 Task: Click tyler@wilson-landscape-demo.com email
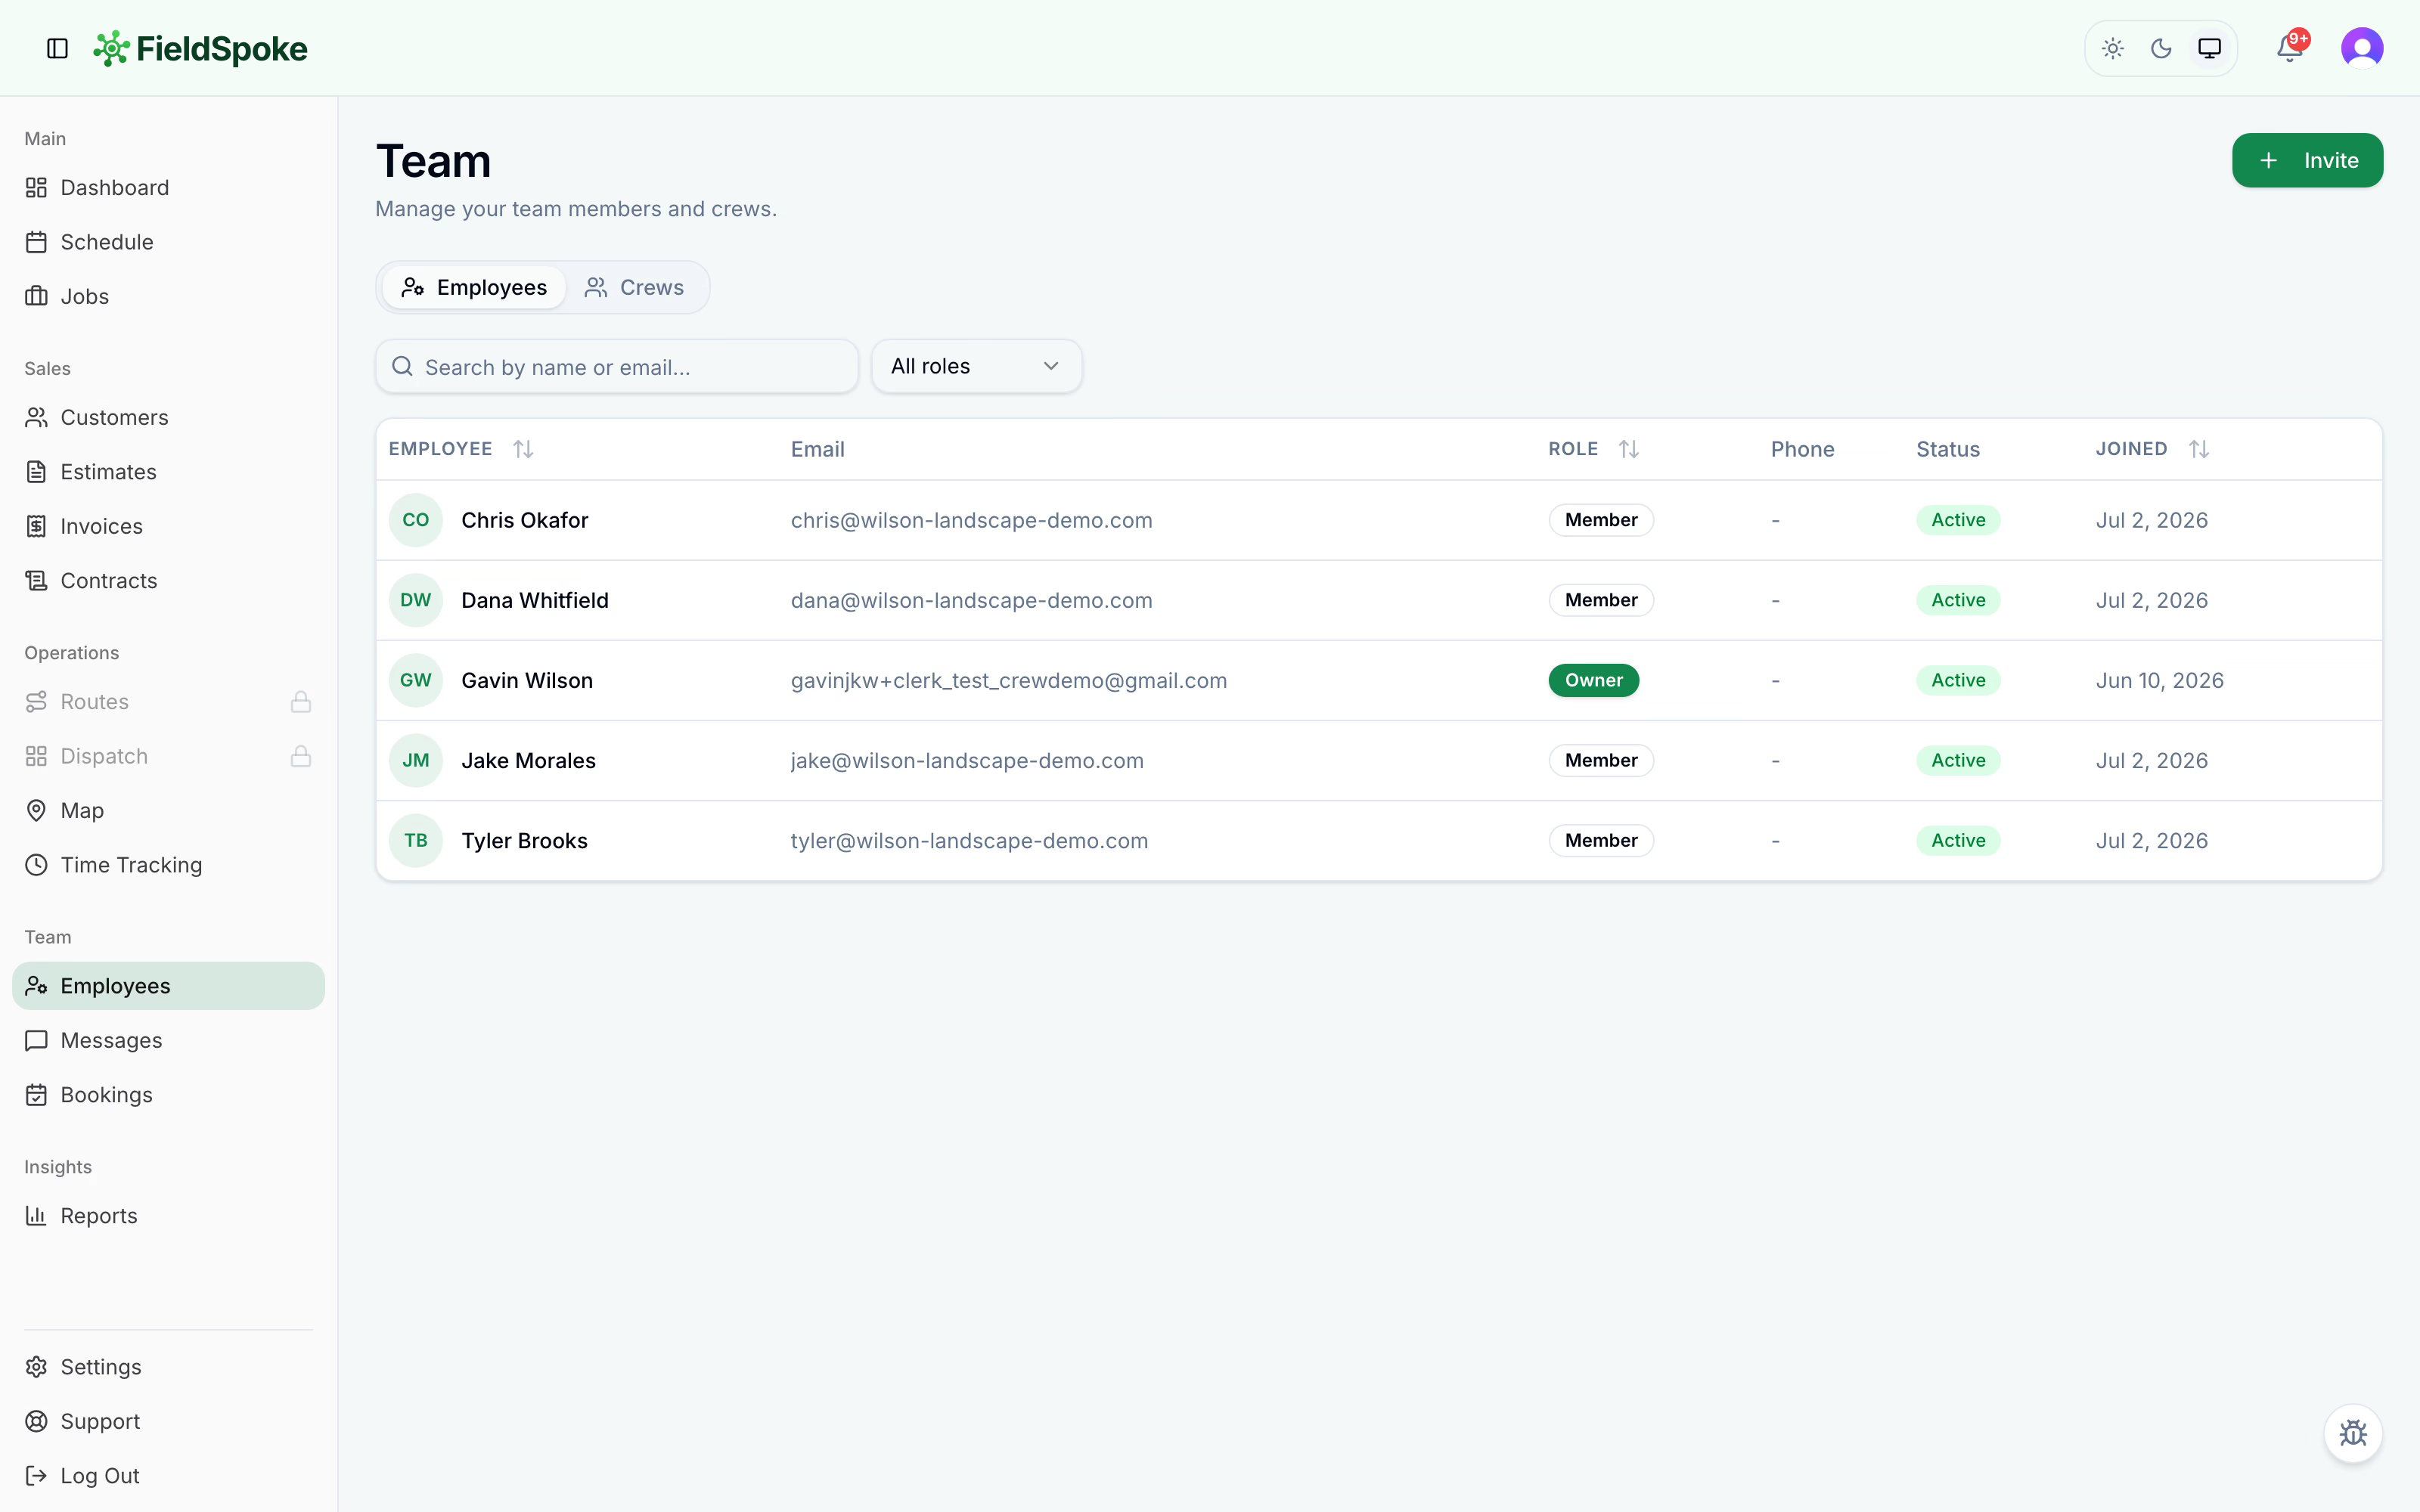point(969,841)
